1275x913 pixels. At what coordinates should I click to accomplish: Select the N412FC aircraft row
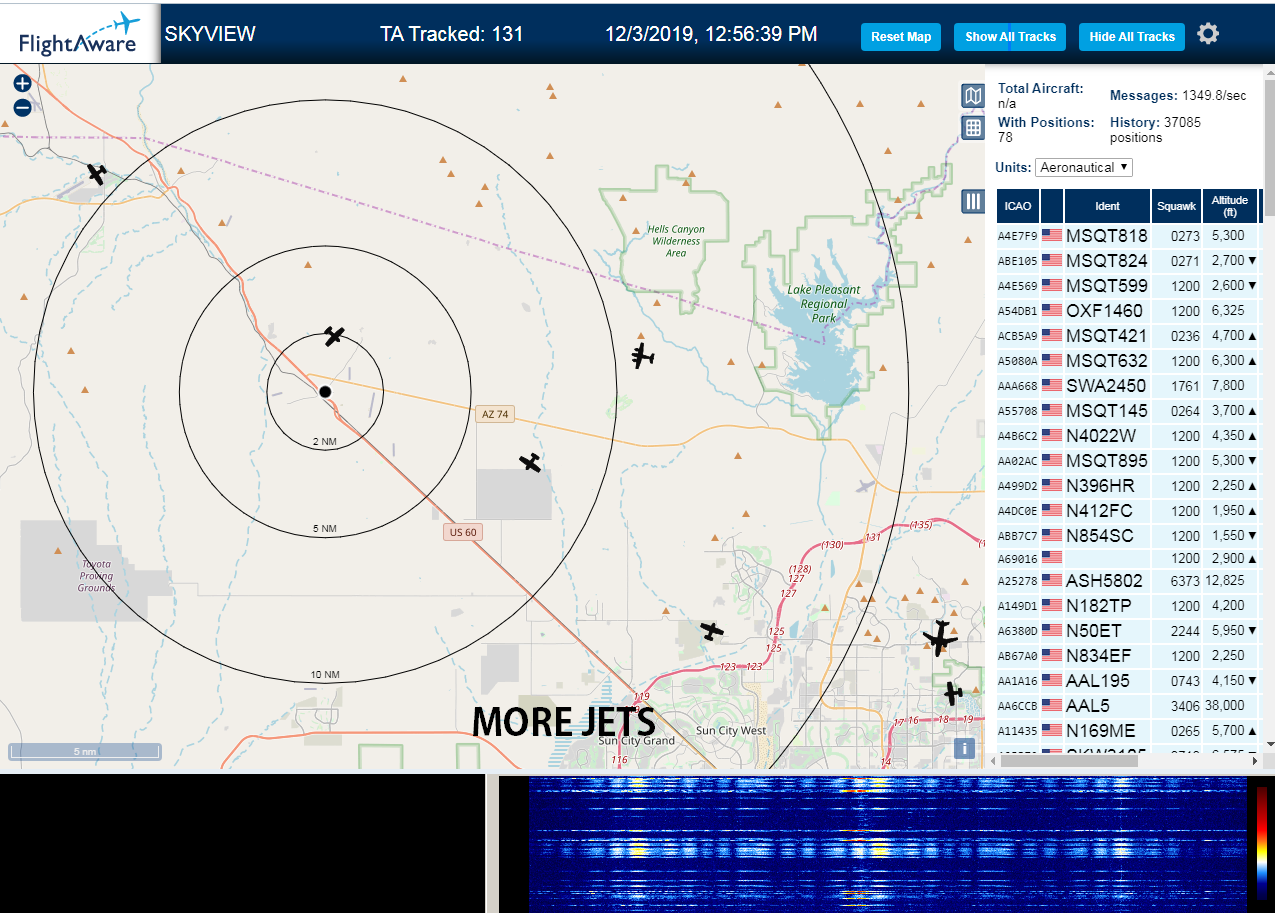[x=1127, y=511]
